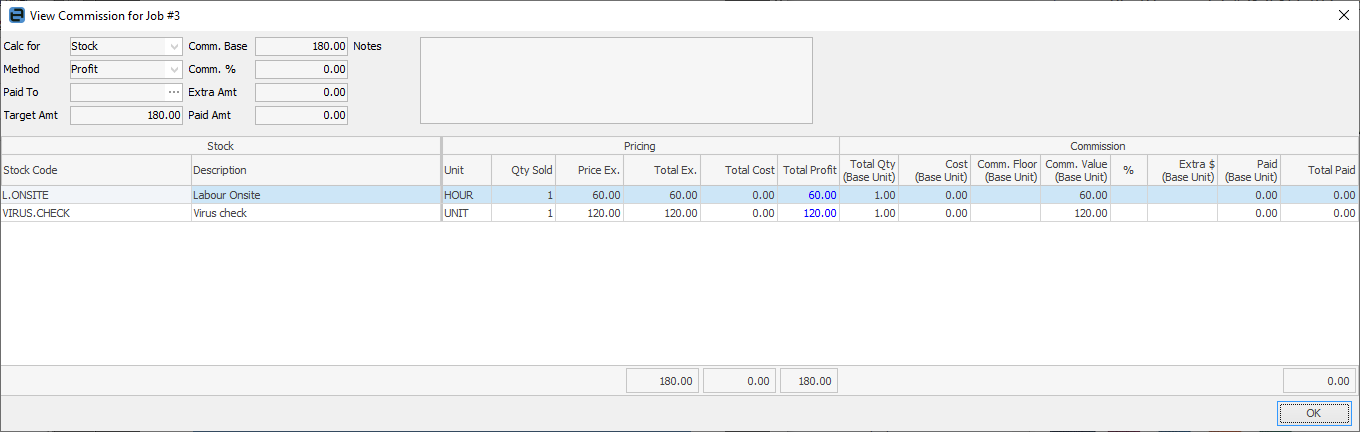Focus the Comm. % field
This screenshot has height=432, width=1360.
pyautogui.click(x=301, y=70)
